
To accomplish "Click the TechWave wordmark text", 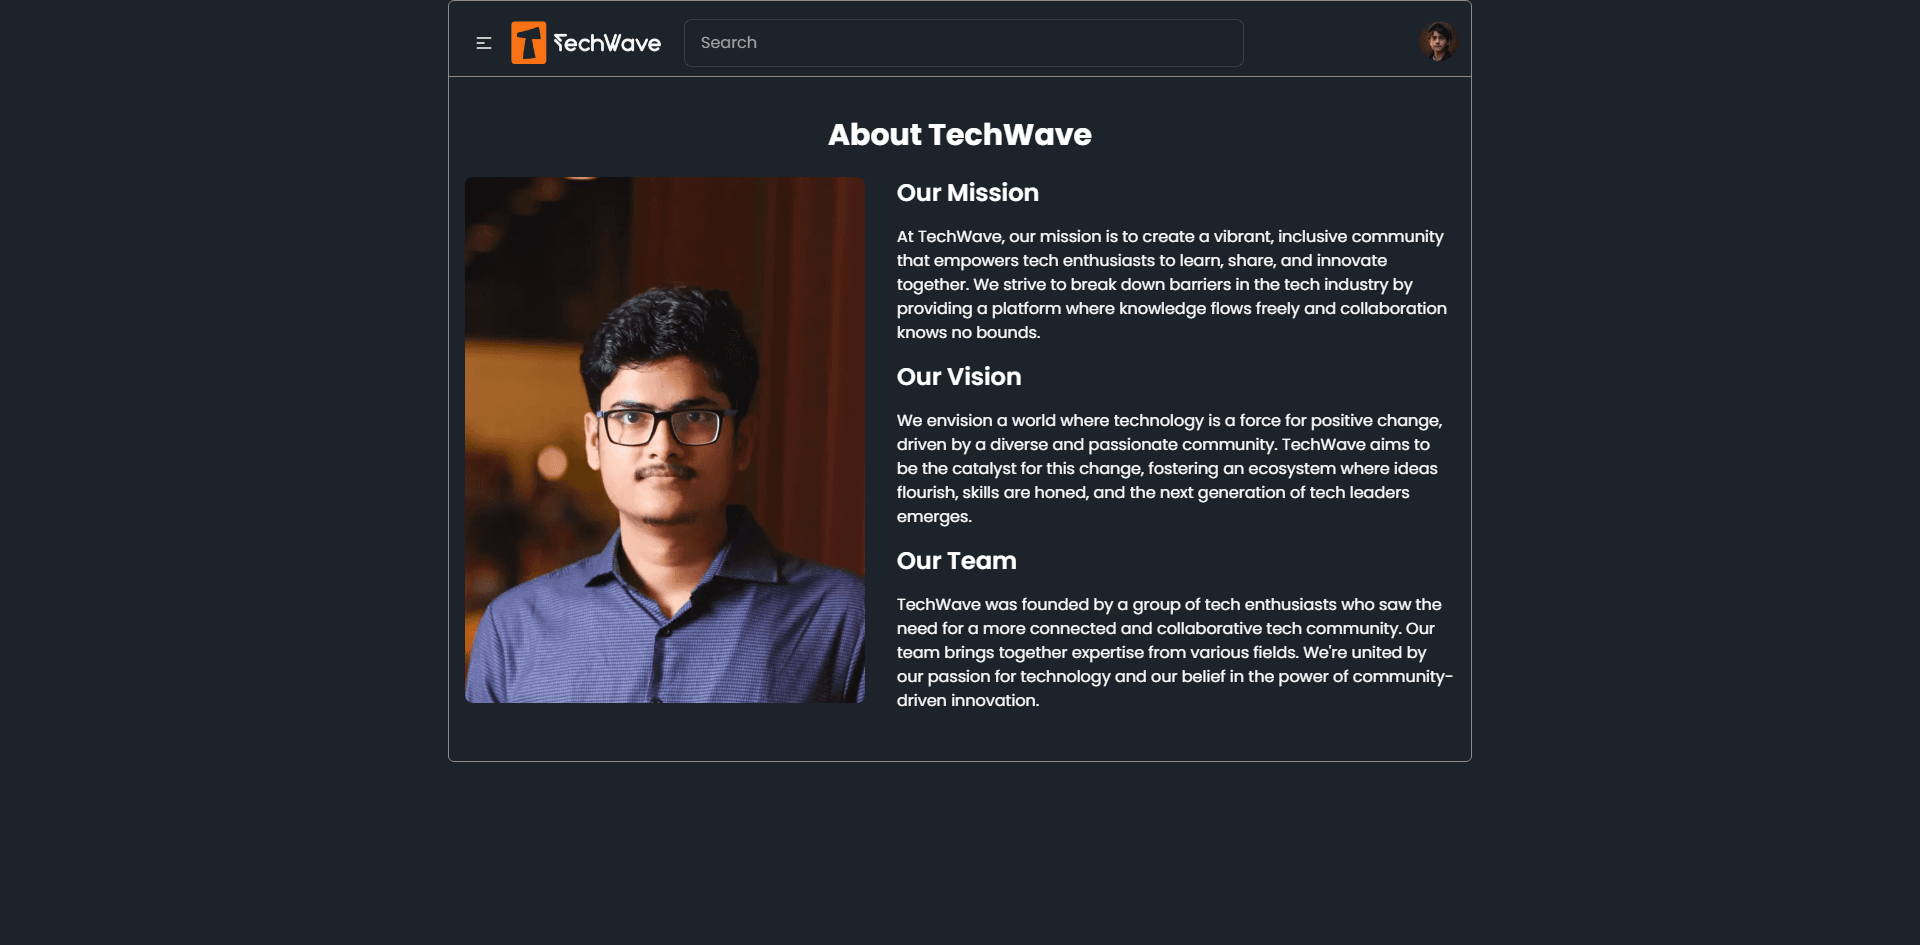I will point(607,43).
